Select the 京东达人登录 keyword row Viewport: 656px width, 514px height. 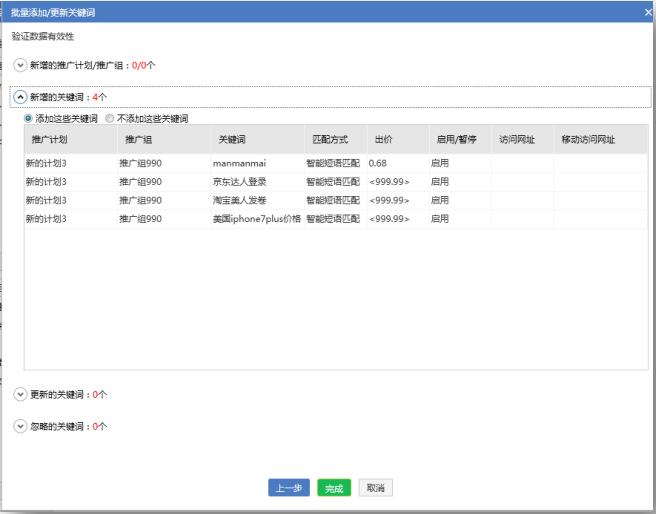coord(240,181)
